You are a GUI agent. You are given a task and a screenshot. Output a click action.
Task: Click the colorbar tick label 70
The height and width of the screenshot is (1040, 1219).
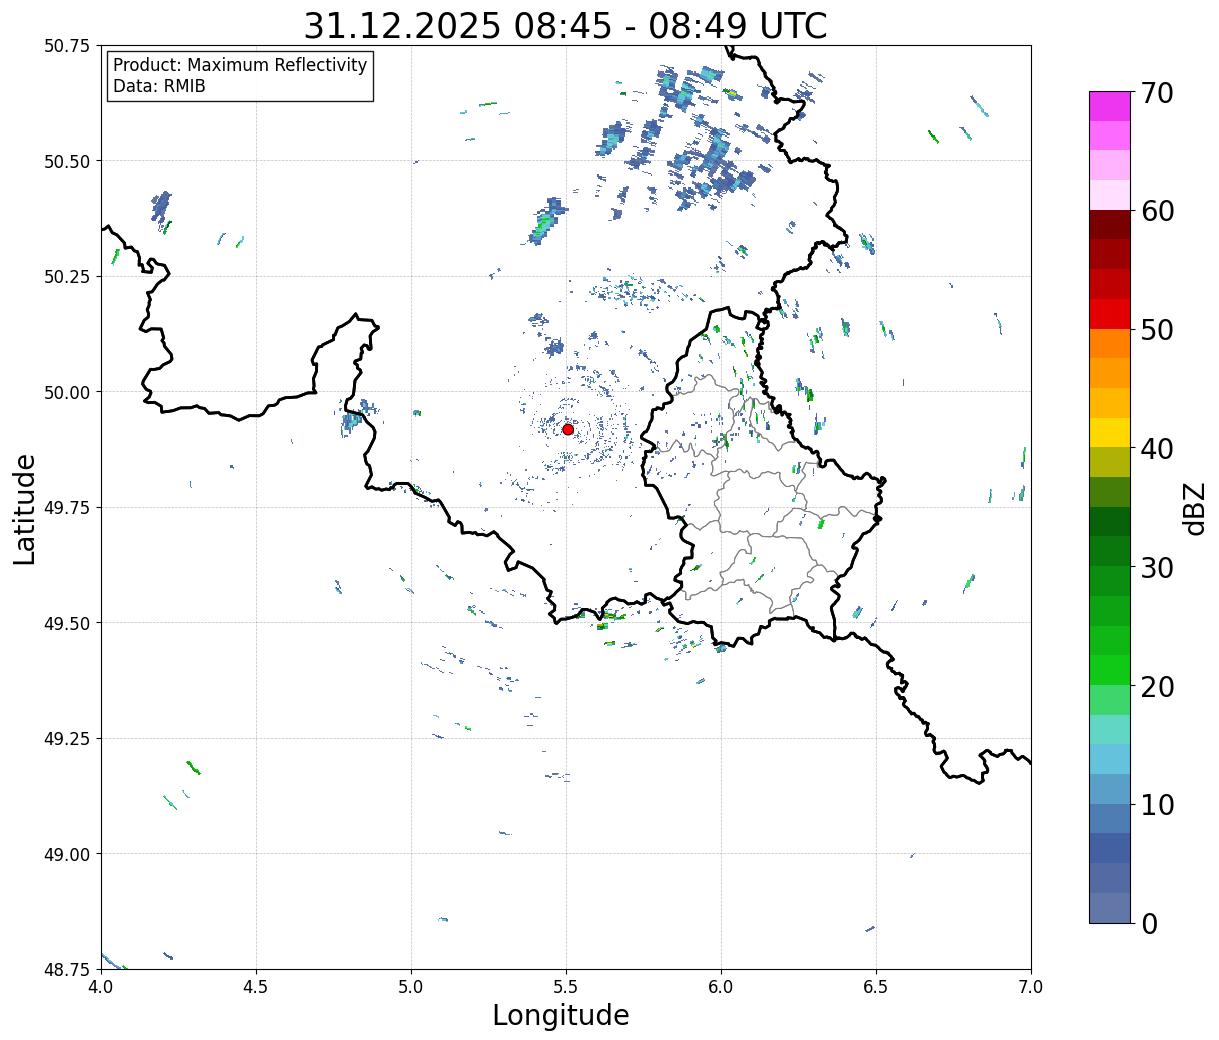(1157, 93)
